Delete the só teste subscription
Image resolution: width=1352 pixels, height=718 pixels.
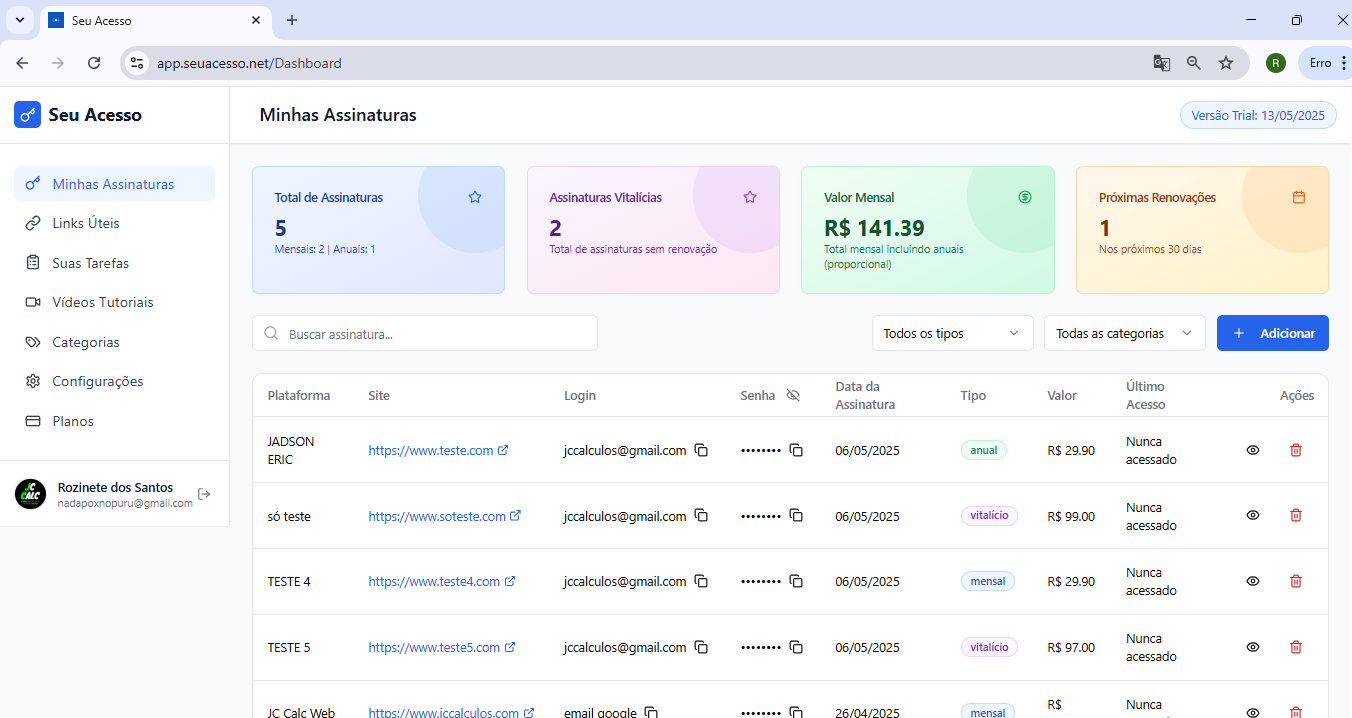point(1296,515)
